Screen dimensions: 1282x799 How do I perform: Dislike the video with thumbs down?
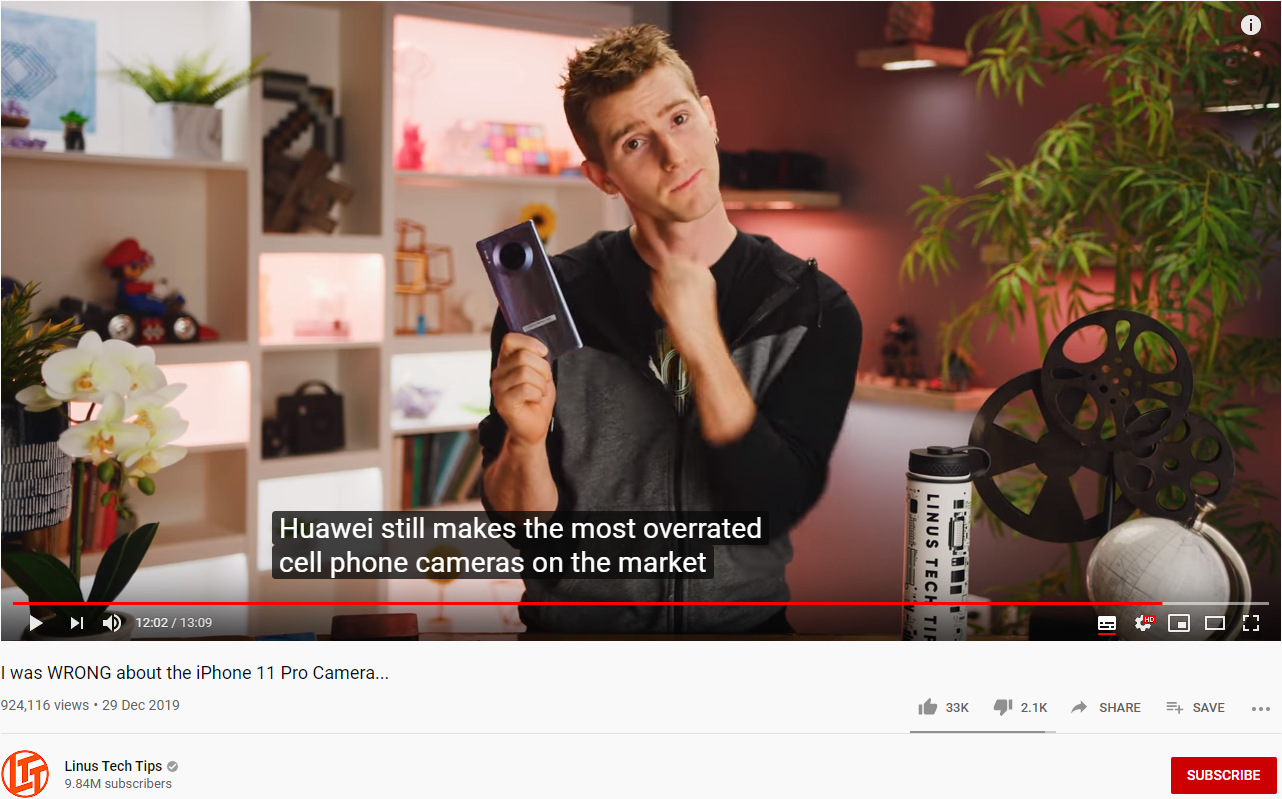pyautogui.click(x=1020, y=707)
